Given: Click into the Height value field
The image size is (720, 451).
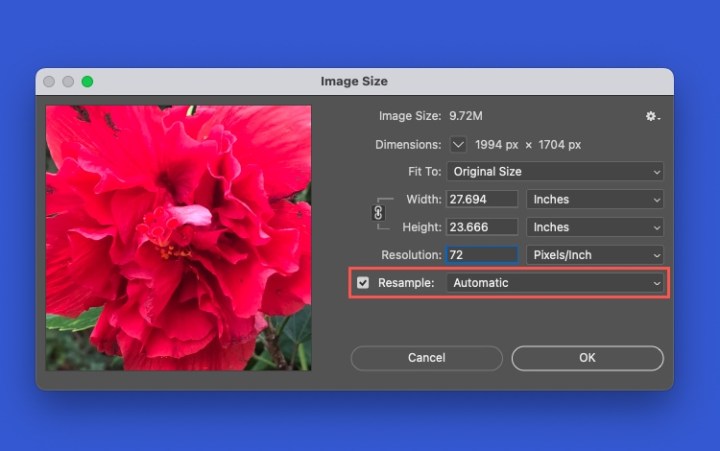Looking at the screenshot, I should (482, 227).
